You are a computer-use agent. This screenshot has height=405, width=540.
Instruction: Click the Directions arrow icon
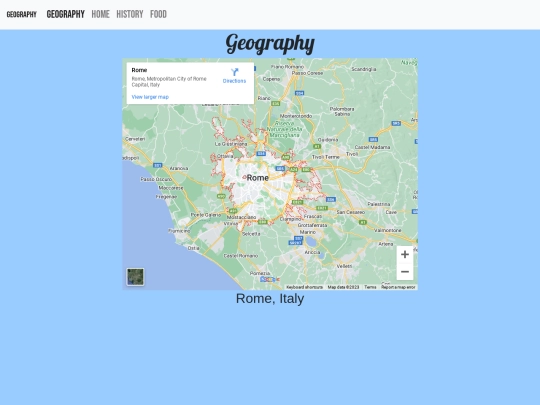coord(235,72)
